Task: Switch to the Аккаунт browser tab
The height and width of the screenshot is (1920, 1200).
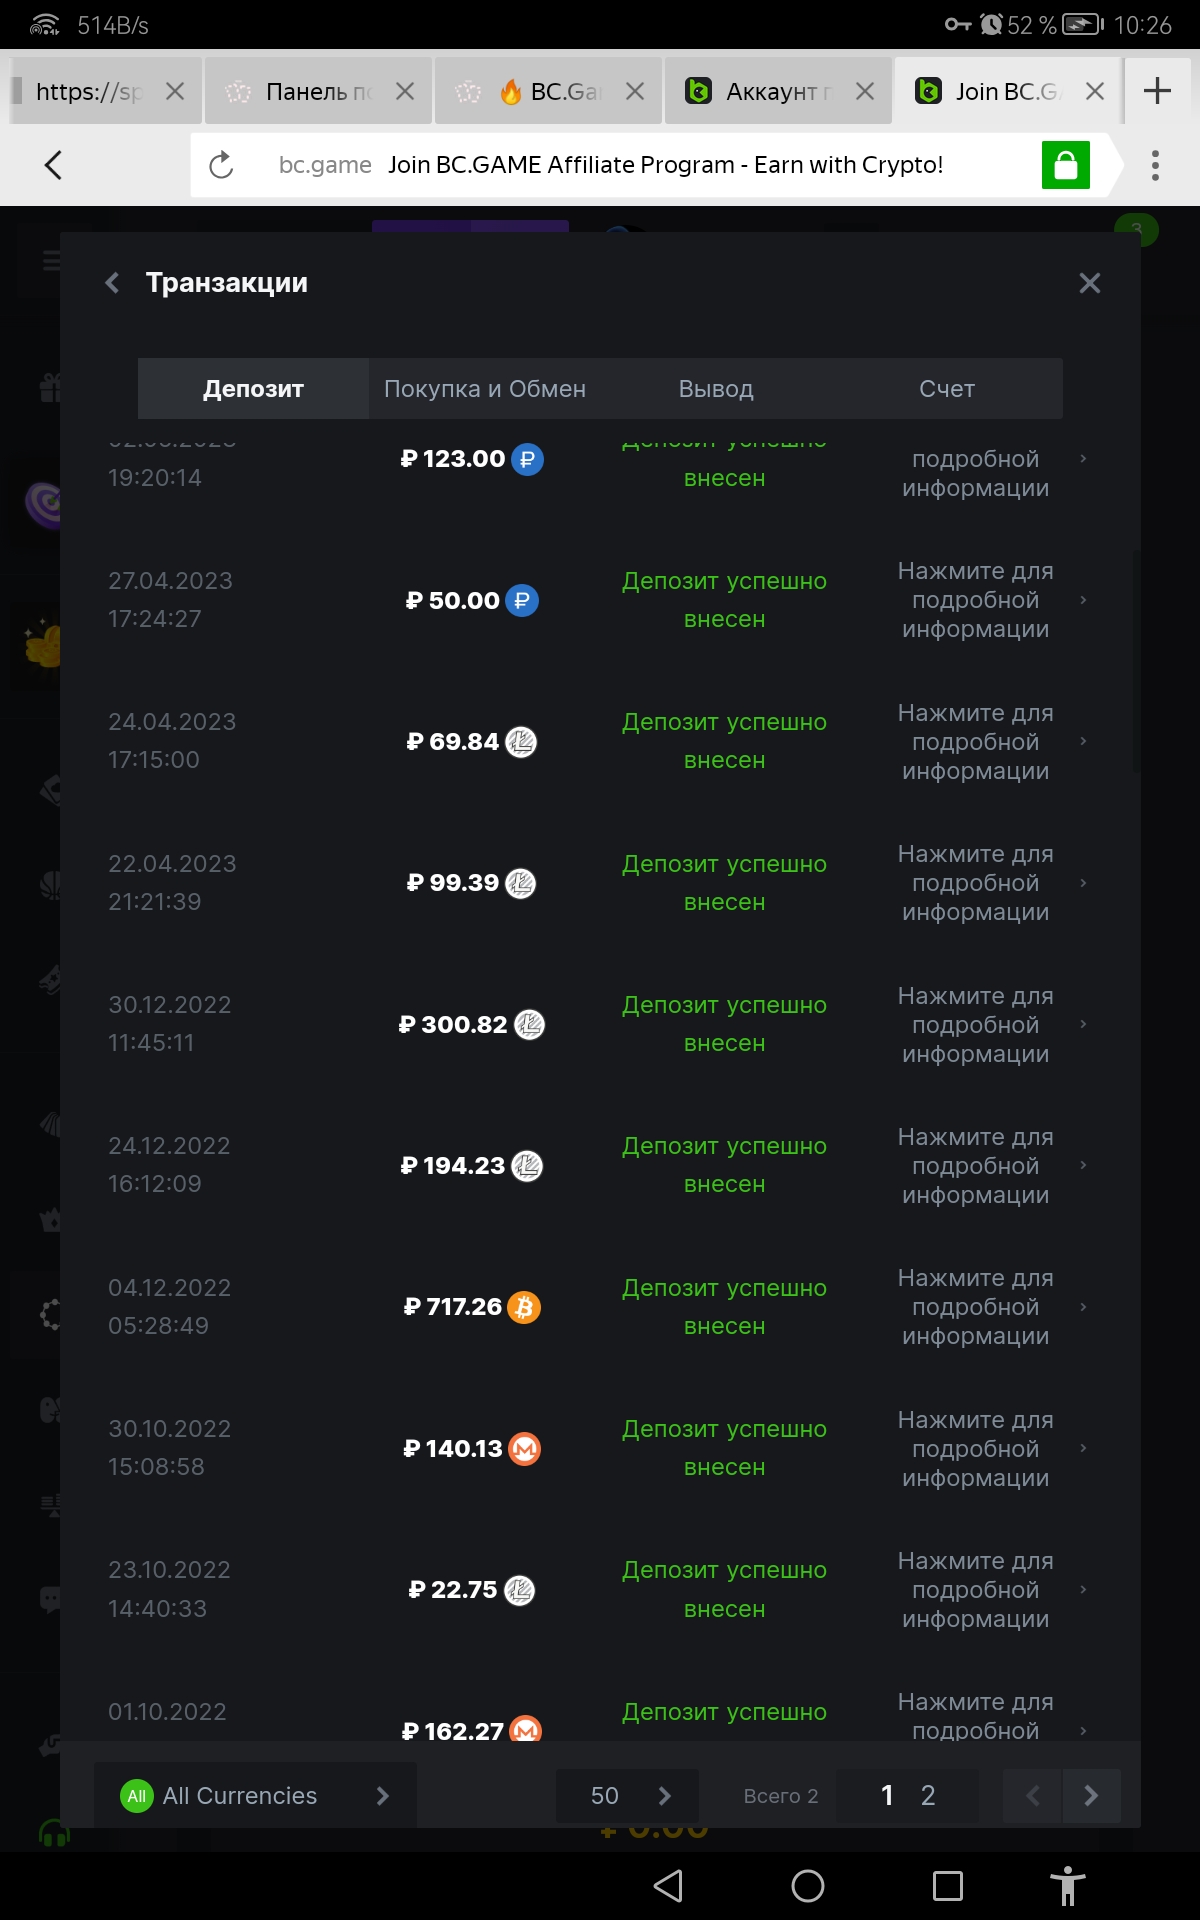Action: pyautogui.click(x=770, y=92)
